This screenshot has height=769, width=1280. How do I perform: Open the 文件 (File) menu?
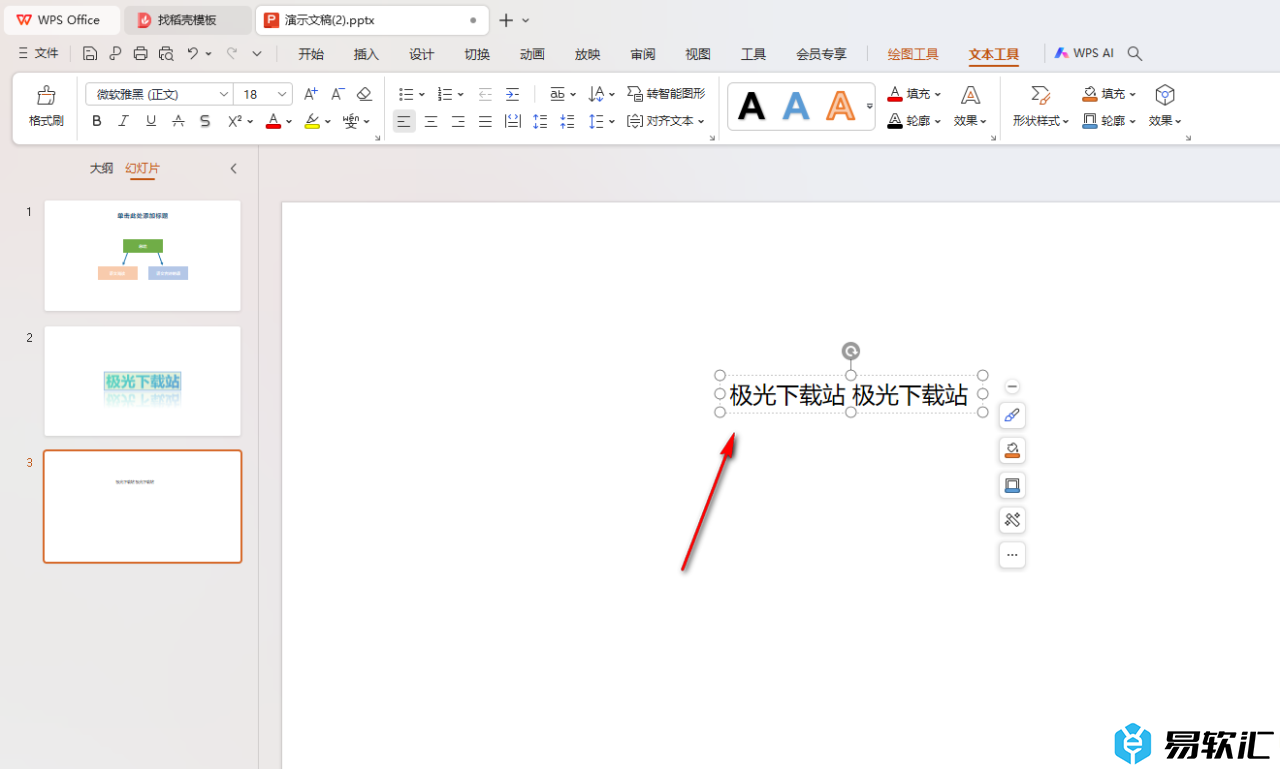38,53
